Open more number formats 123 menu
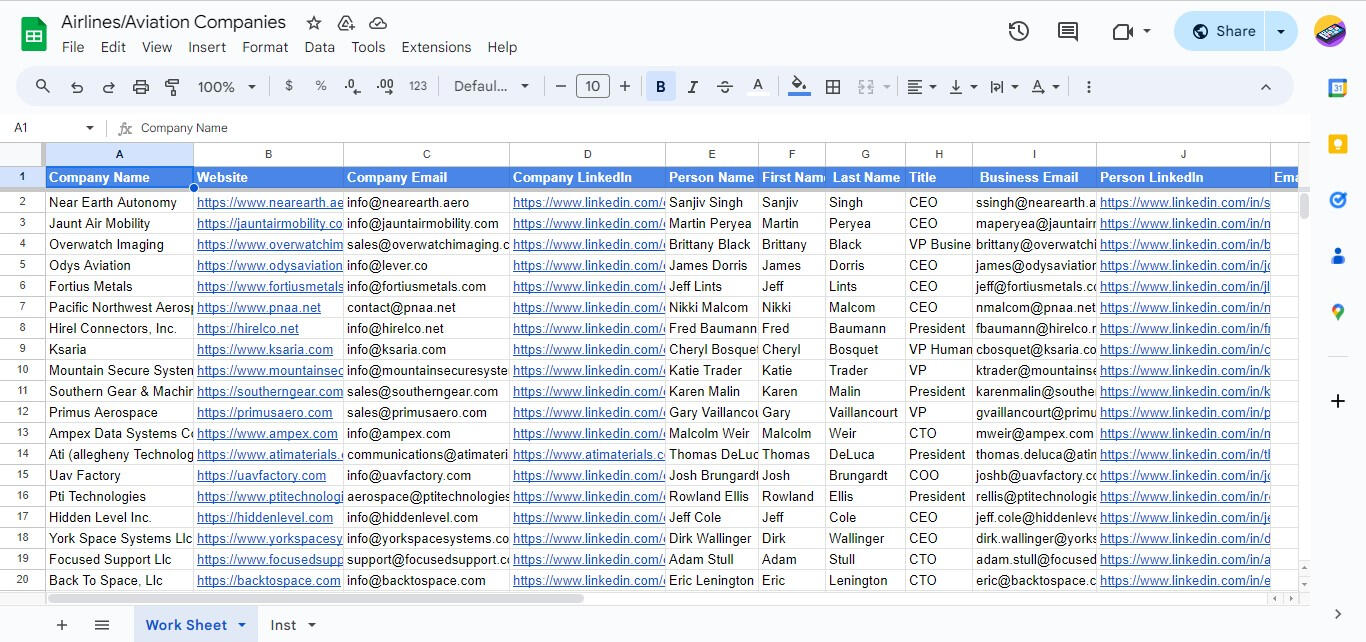 (x=418, y=87)
